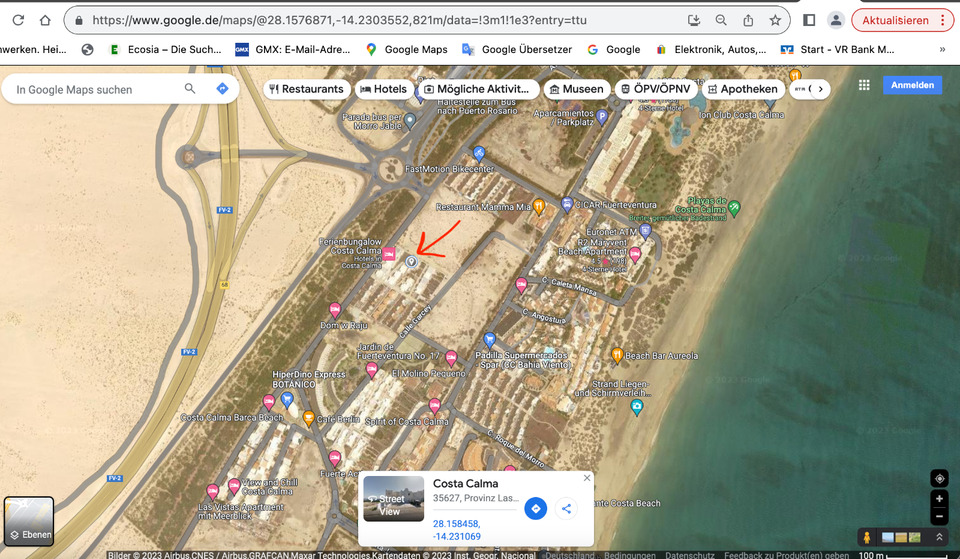Screen dimensions: 960x559
Task: Zoom out with the minus button
Action: point(938,516)
